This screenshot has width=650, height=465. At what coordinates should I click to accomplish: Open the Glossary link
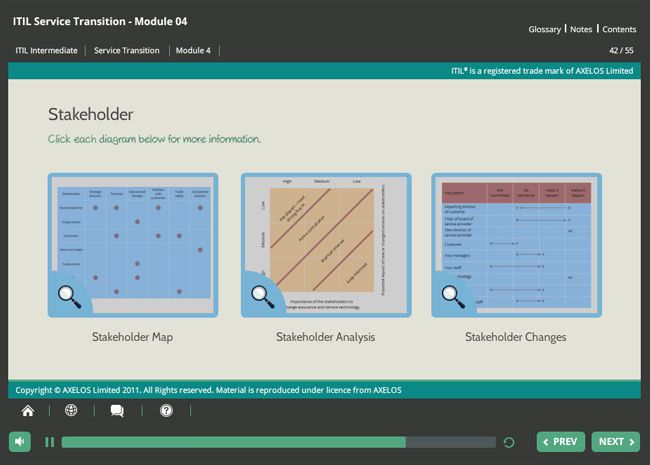point(544,29)
